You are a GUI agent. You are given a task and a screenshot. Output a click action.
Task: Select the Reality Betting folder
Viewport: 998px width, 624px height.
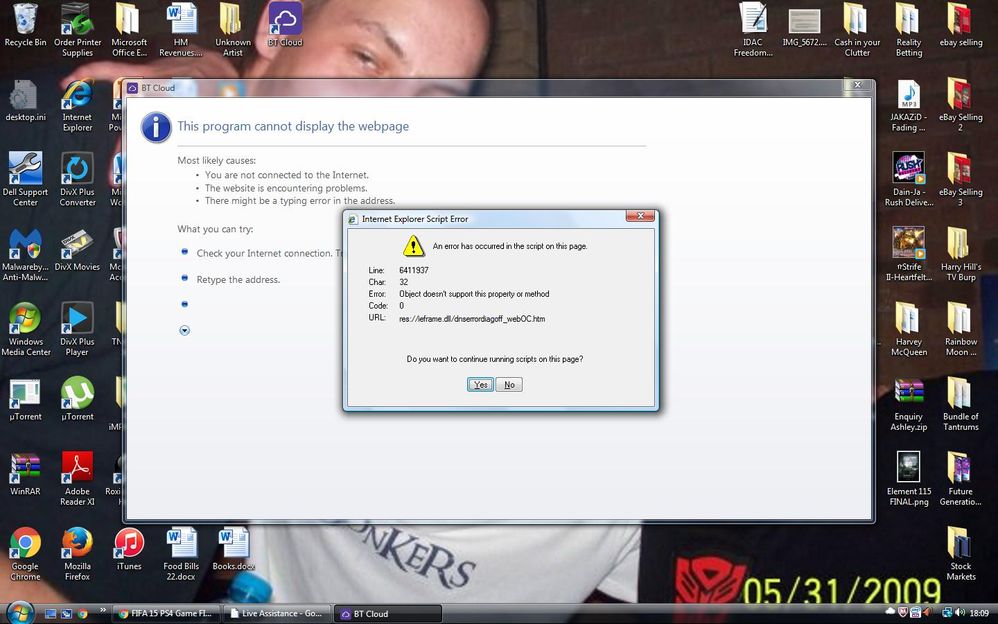click(909, 30)
